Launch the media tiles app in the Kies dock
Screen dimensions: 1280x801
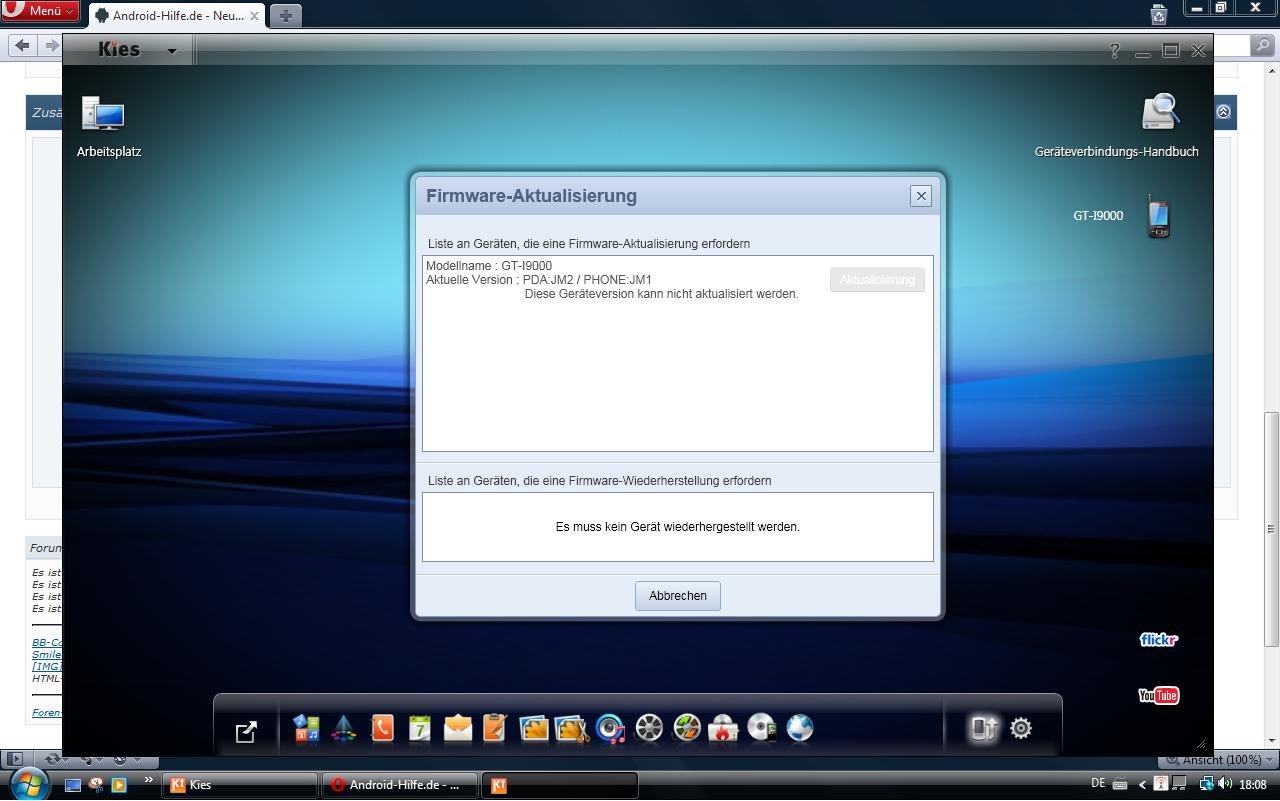point(306,728)
